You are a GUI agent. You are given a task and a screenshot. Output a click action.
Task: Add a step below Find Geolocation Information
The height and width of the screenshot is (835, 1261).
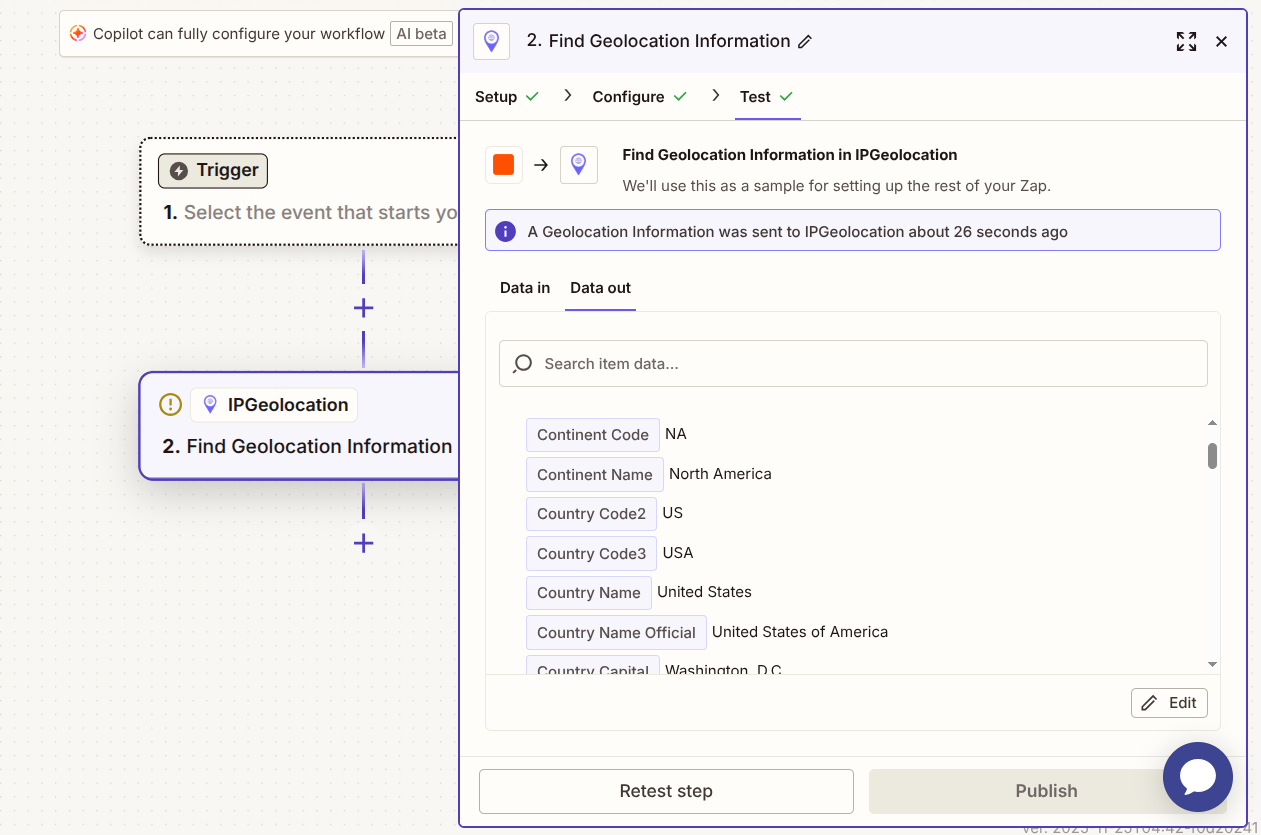363,543
